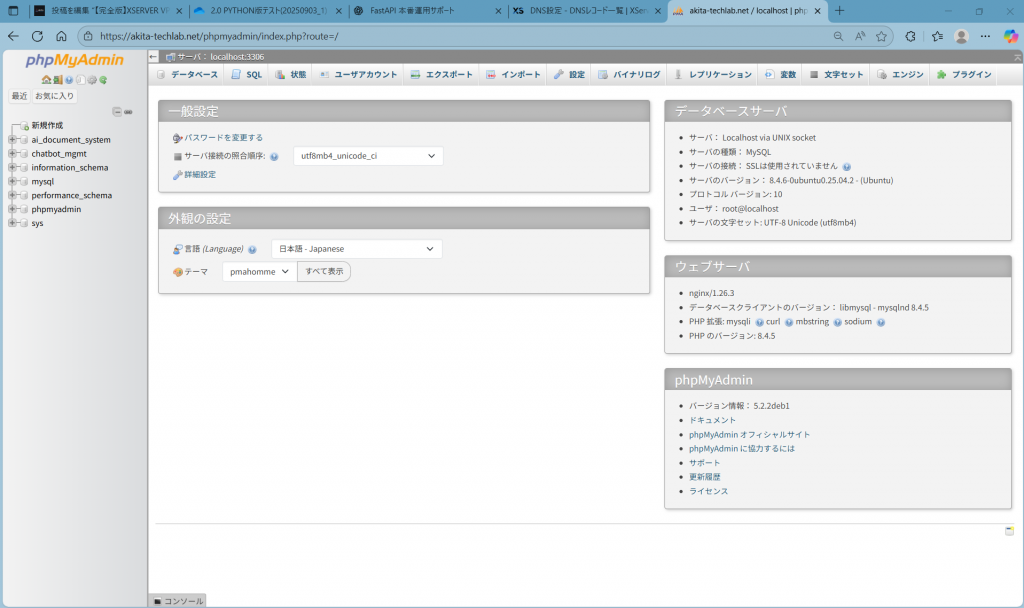Click browser Home button
The image size is (1024, 608).
tap(61, 37)
